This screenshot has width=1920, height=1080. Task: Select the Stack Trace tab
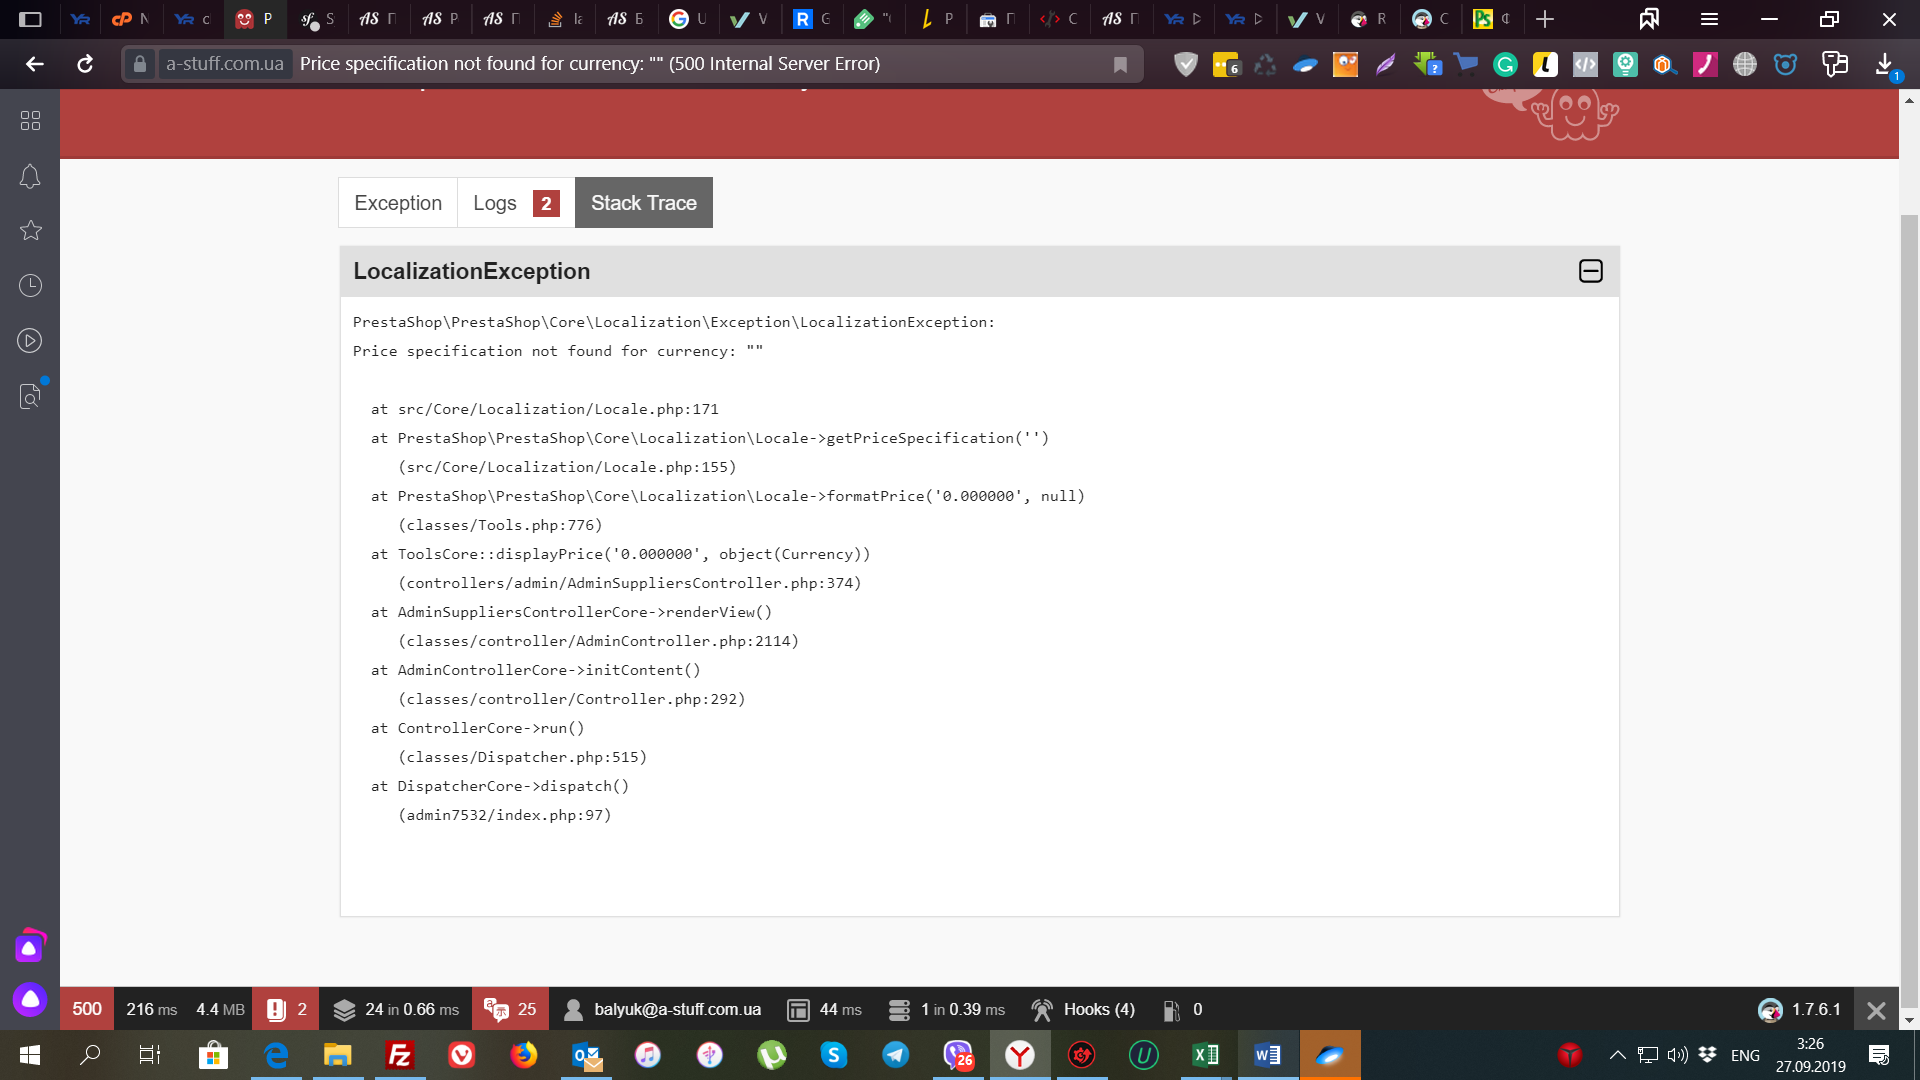coord(643,203)
